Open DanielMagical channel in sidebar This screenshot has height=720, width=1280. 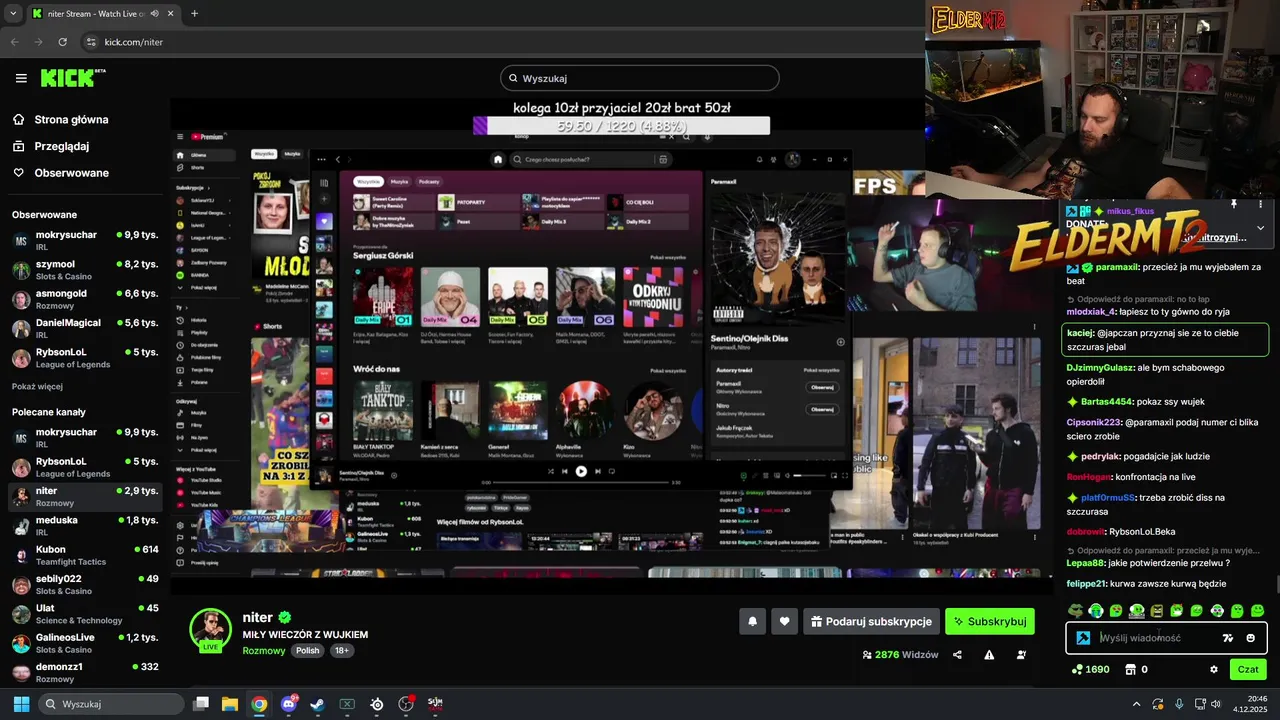[x=85, y=328]
